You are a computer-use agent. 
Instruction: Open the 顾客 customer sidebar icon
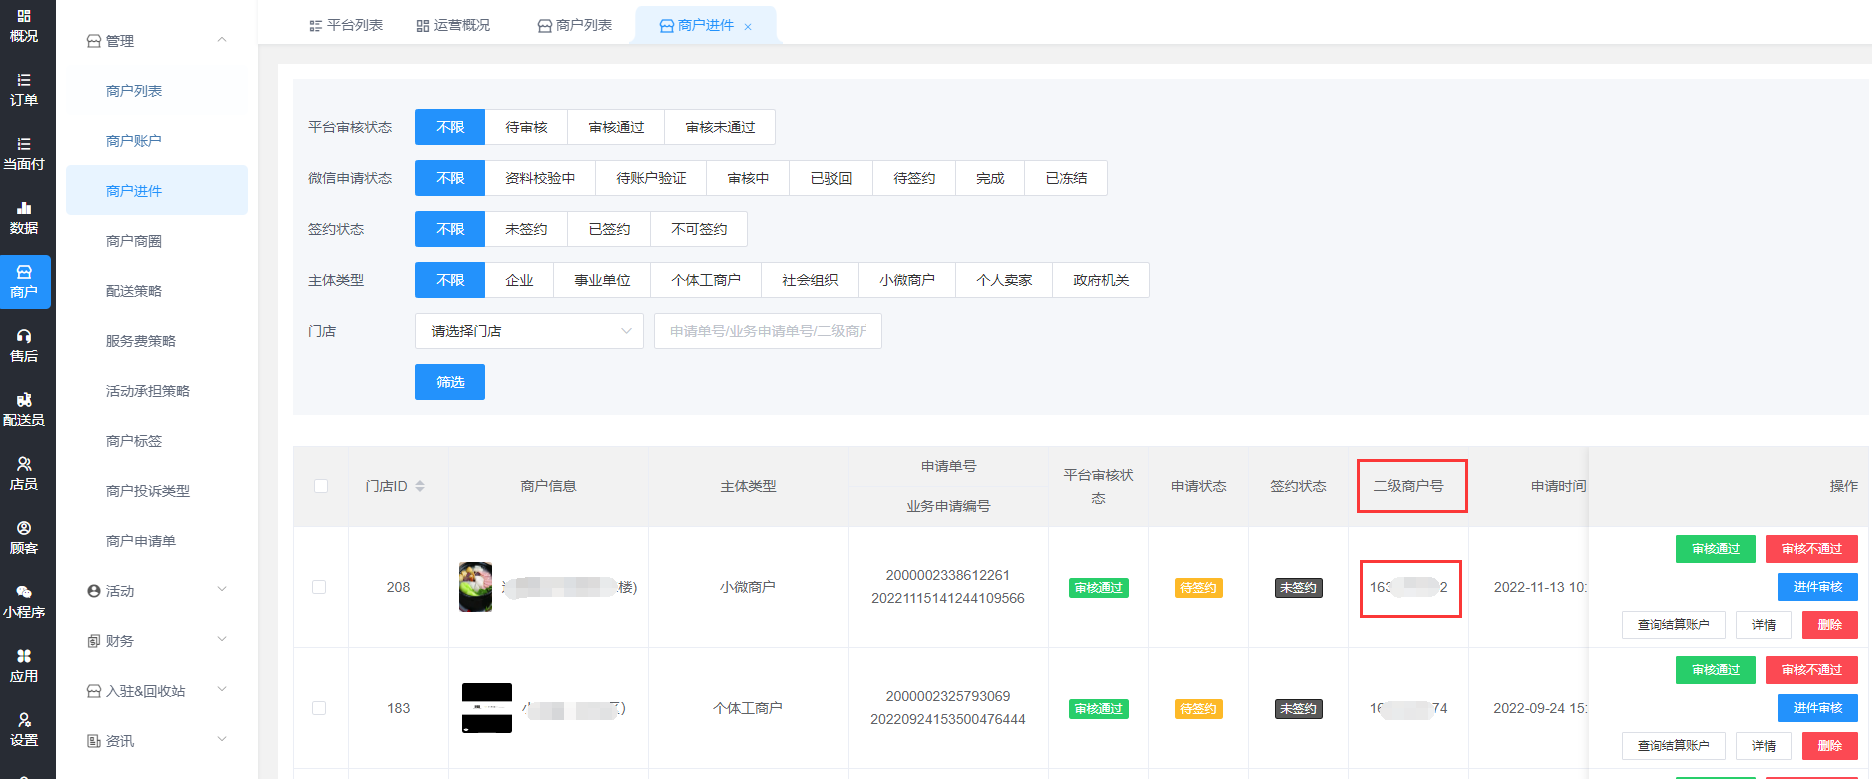click(x=24, y=538)
